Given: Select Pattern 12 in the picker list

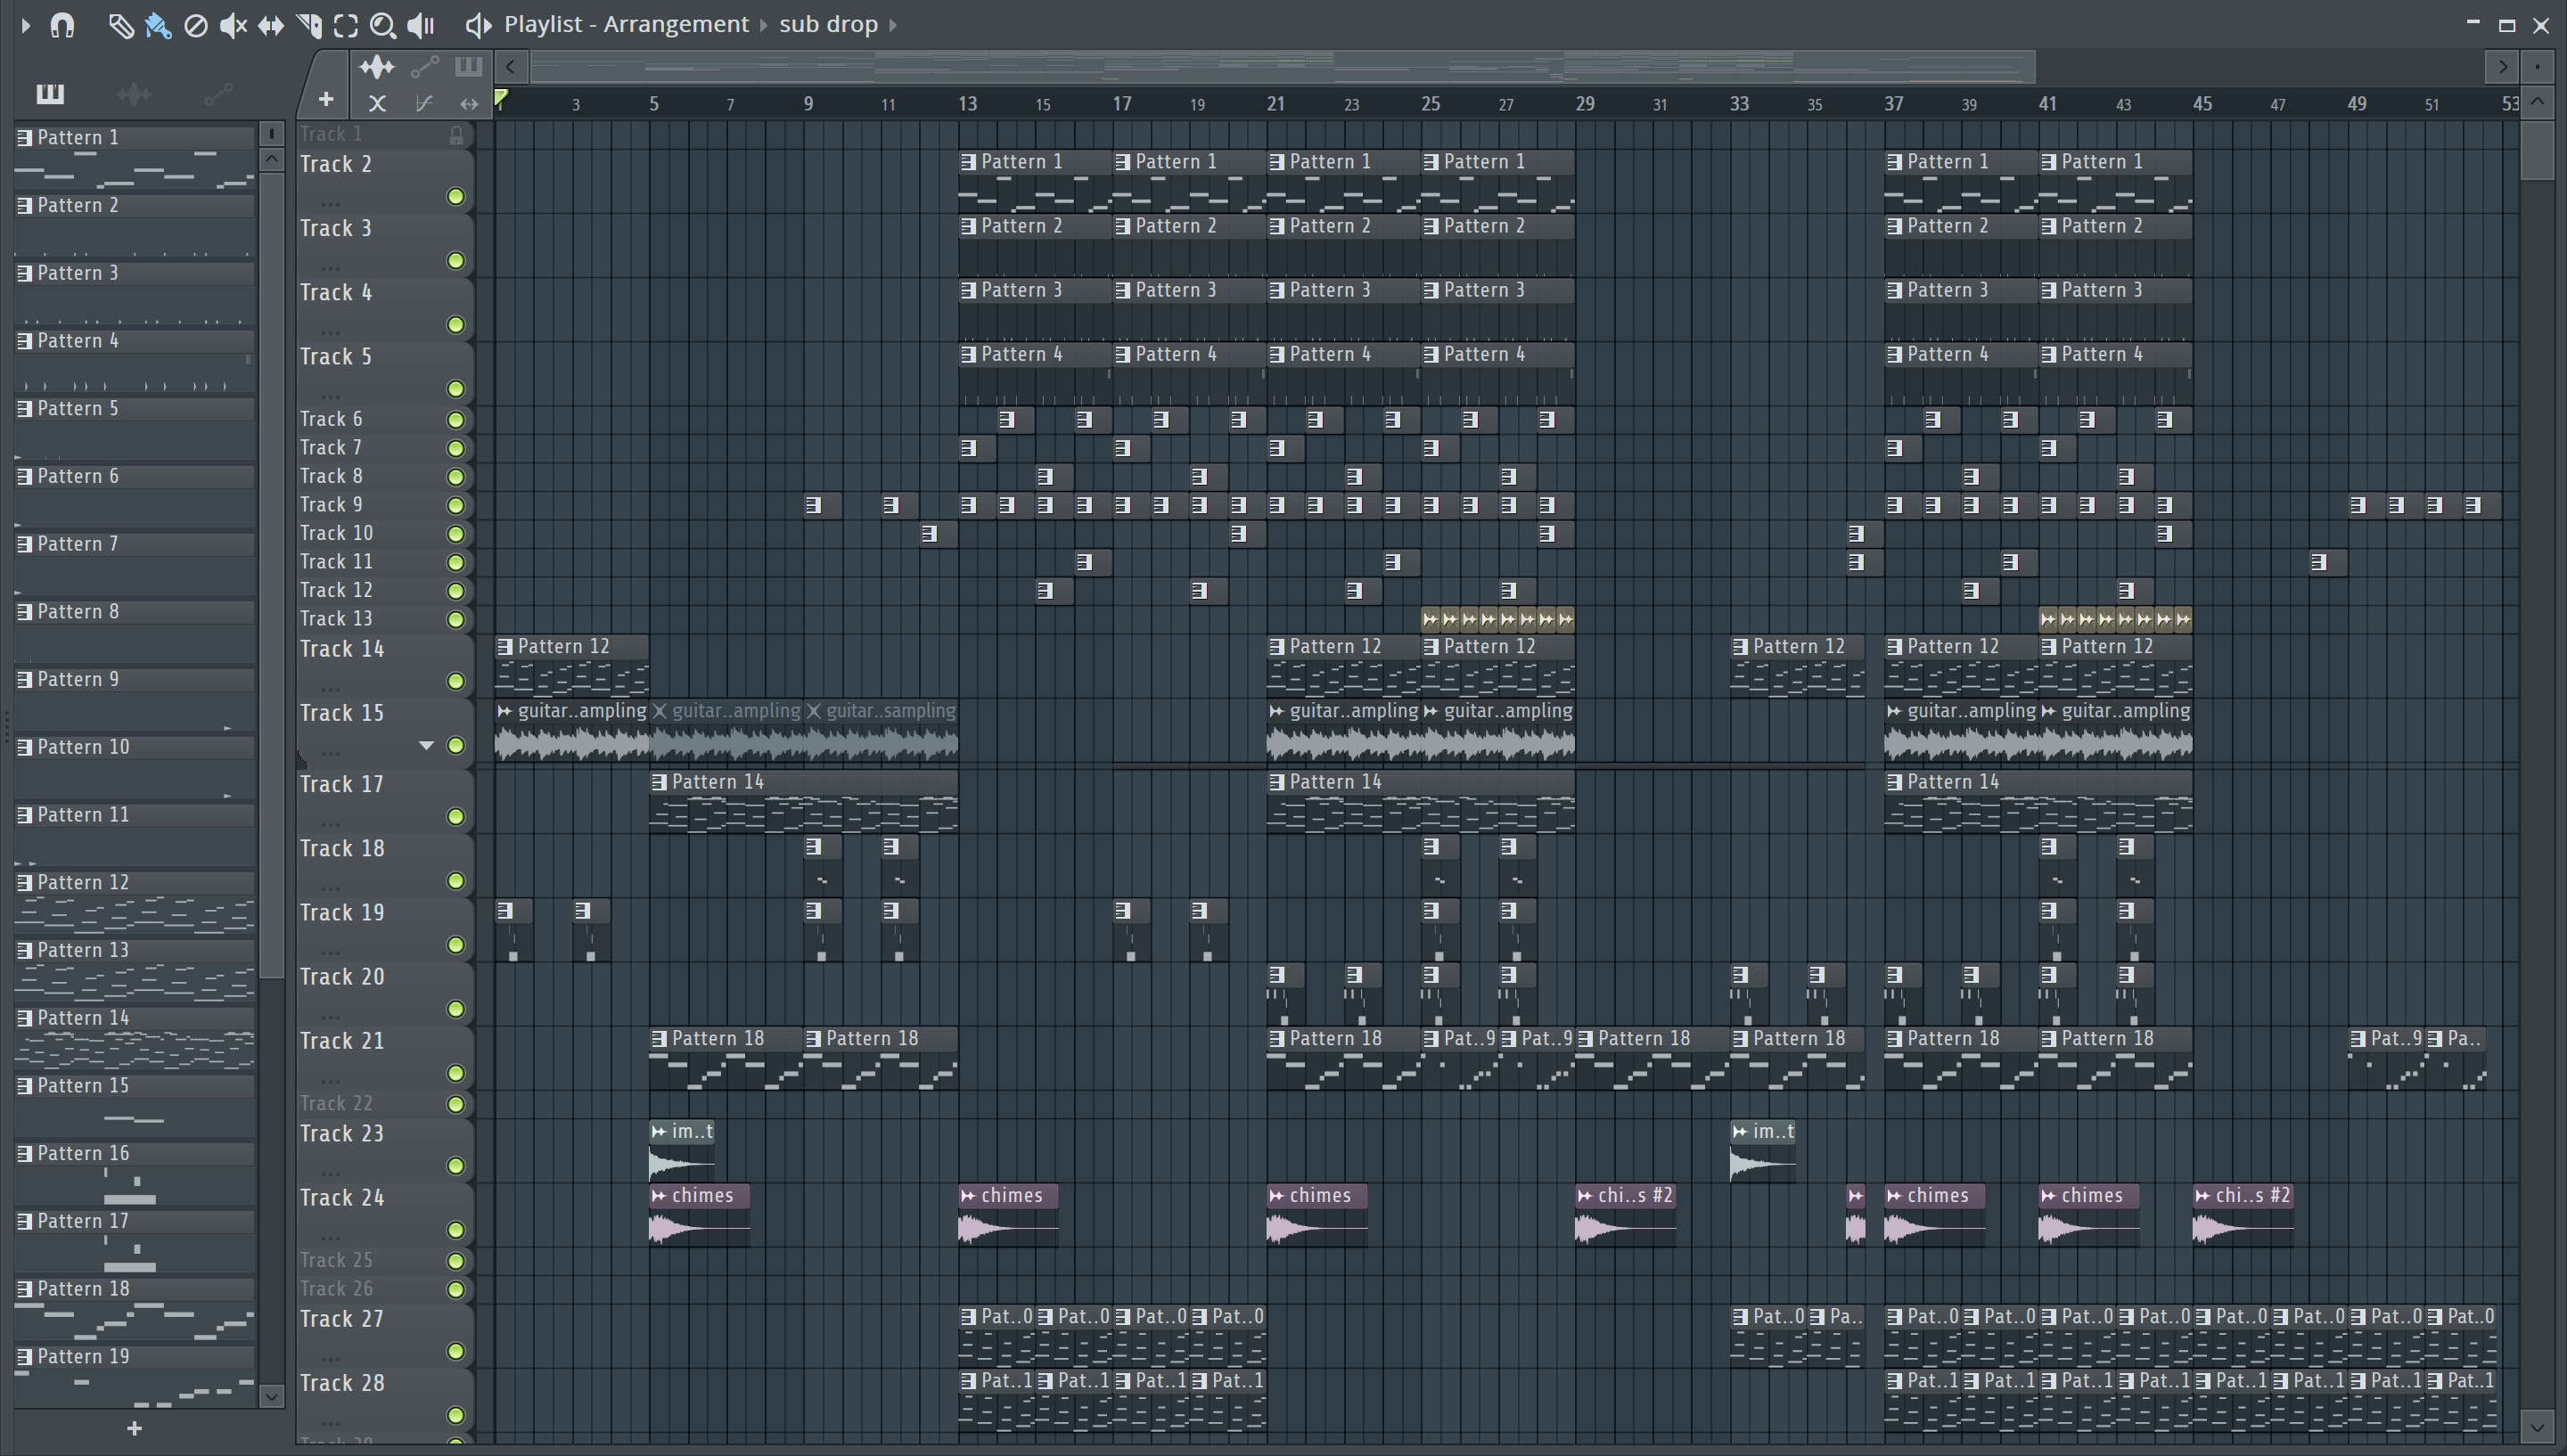Looking at the screenshot, I should coord(84,882).
